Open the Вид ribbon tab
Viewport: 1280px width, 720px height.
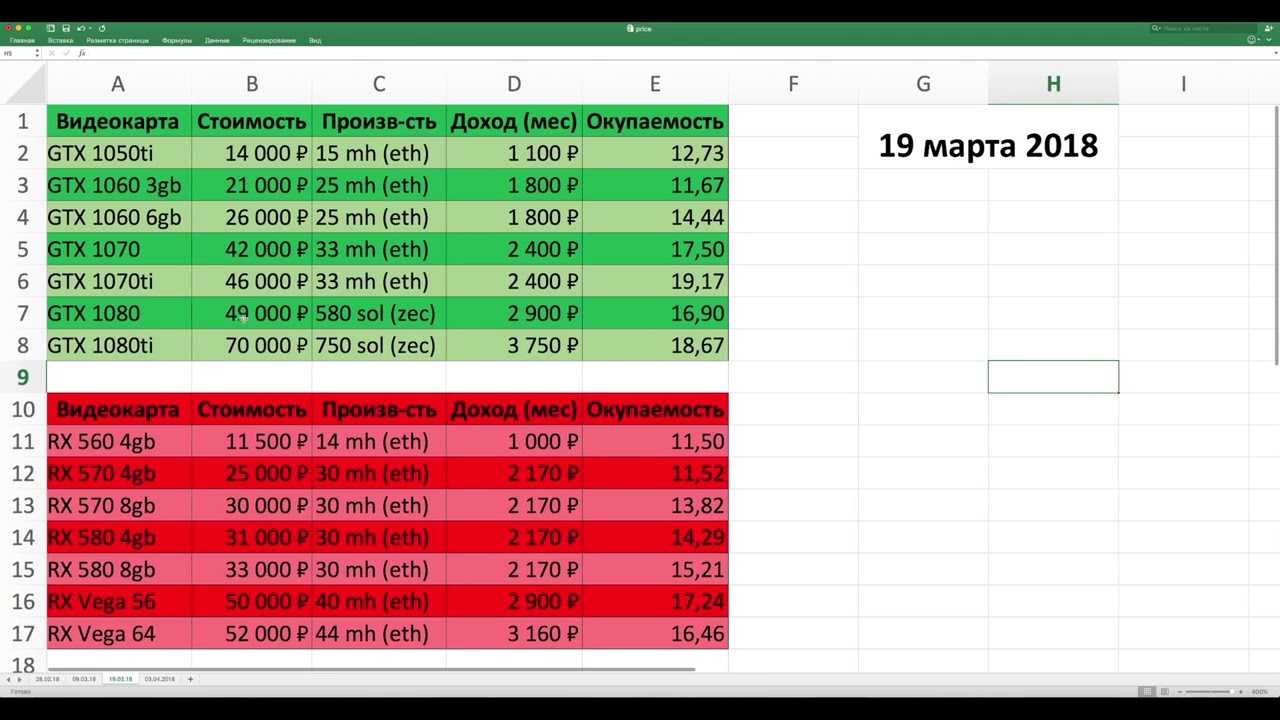315,41
